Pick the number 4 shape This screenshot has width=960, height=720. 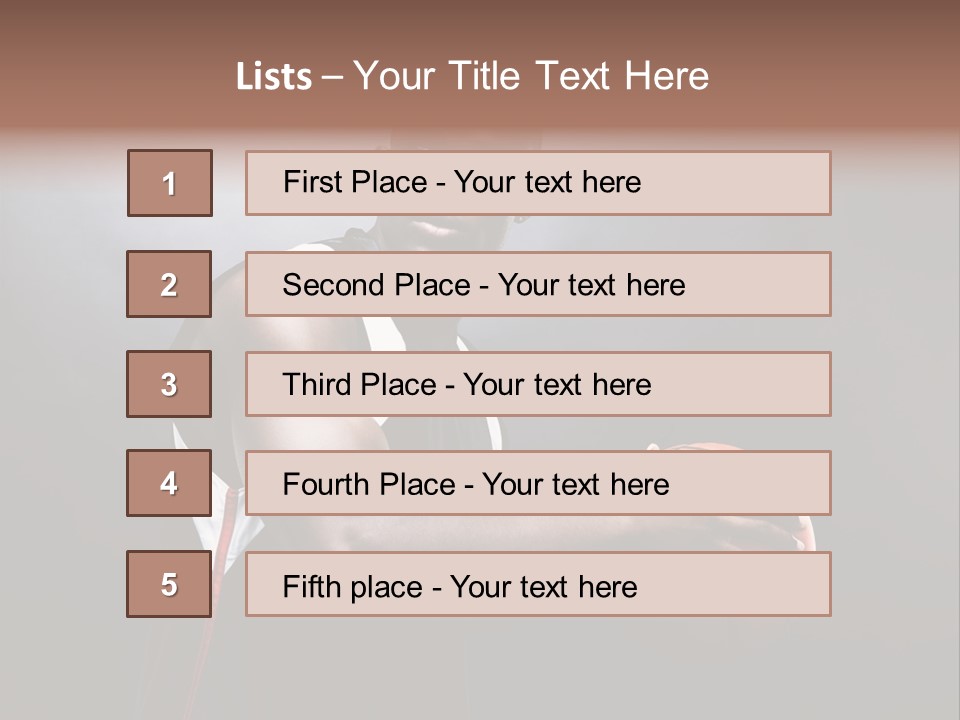point(169,483)
